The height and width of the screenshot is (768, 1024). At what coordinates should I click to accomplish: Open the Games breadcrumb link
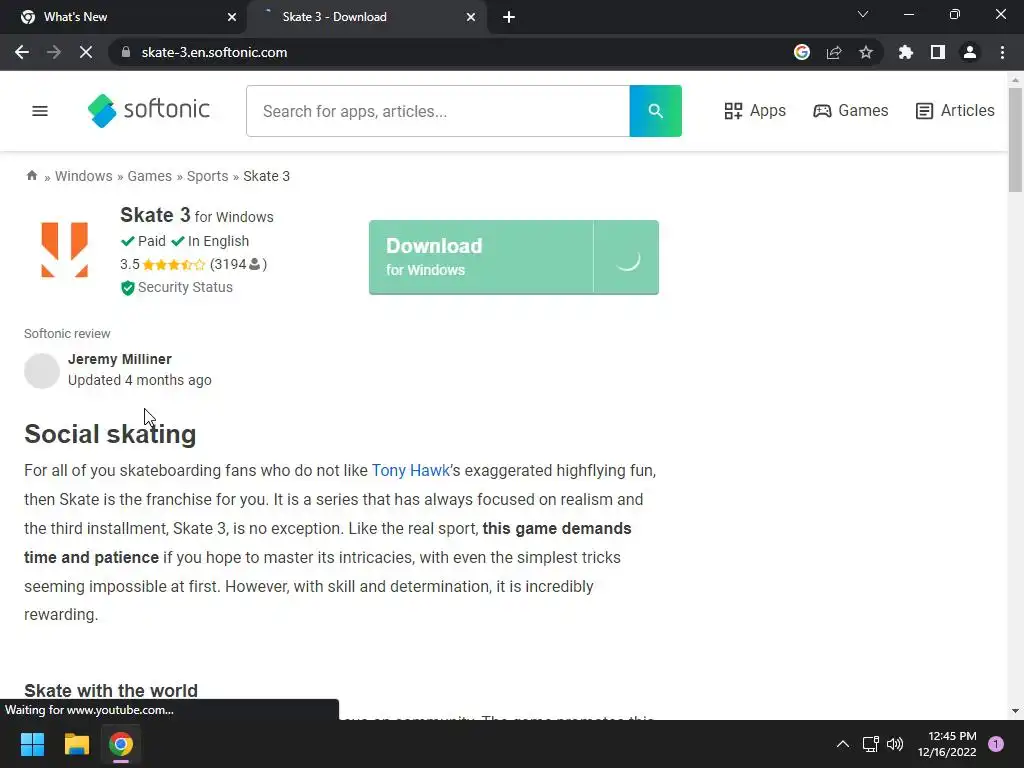(150, 176)
